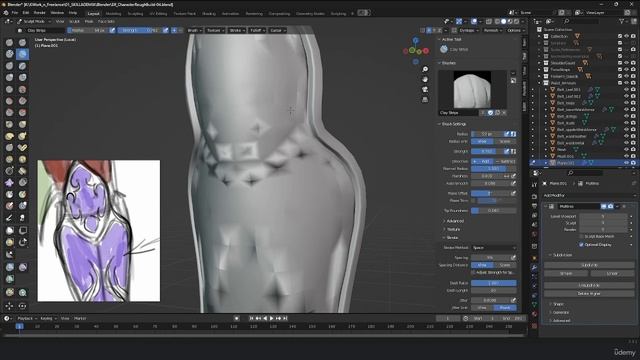Viewport: 640px width, 360px height.
Task: Click the Multires modifier name field
Action: (x=578, y=207)
